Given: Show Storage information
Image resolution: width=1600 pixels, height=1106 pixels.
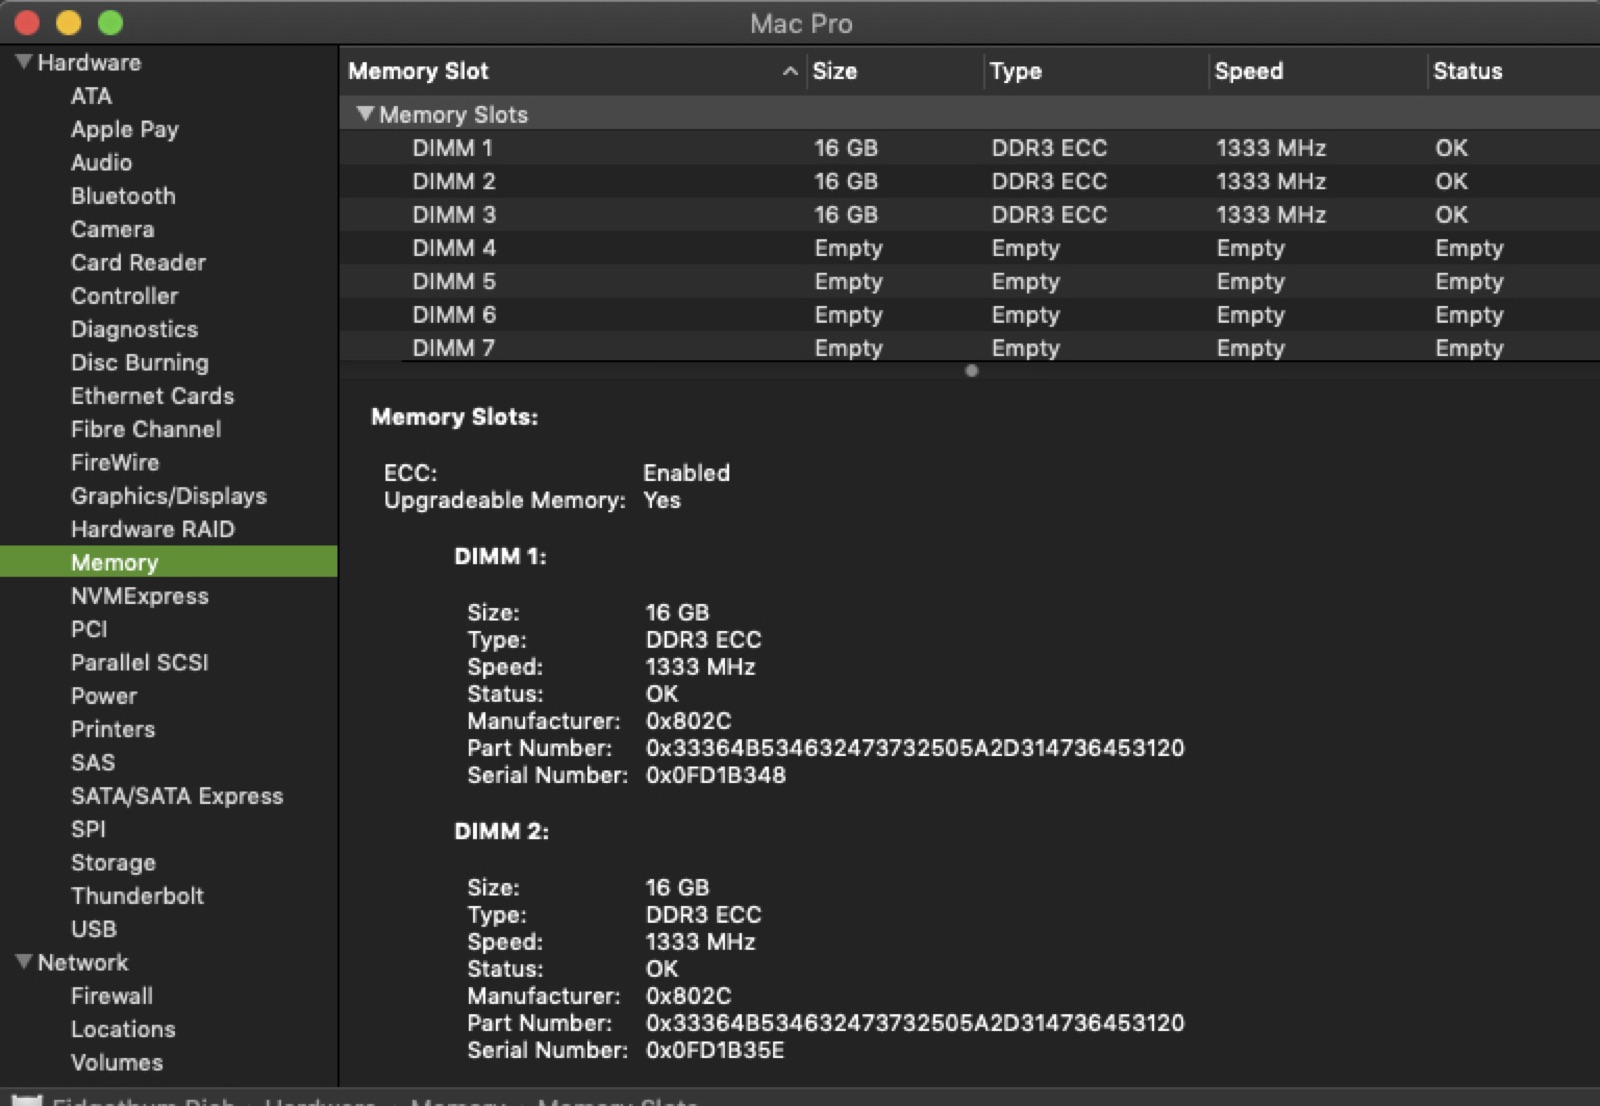Looking at the screenshot, I should (x=113, y=862).
